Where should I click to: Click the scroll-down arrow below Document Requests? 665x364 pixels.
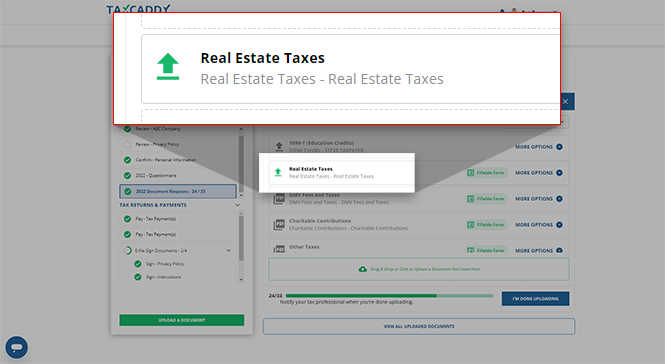pos(241,195)
